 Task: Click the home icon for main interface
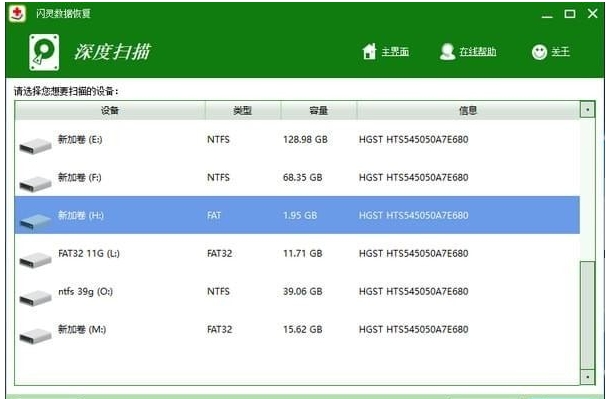pyautogui.click(x=369, y=51)
